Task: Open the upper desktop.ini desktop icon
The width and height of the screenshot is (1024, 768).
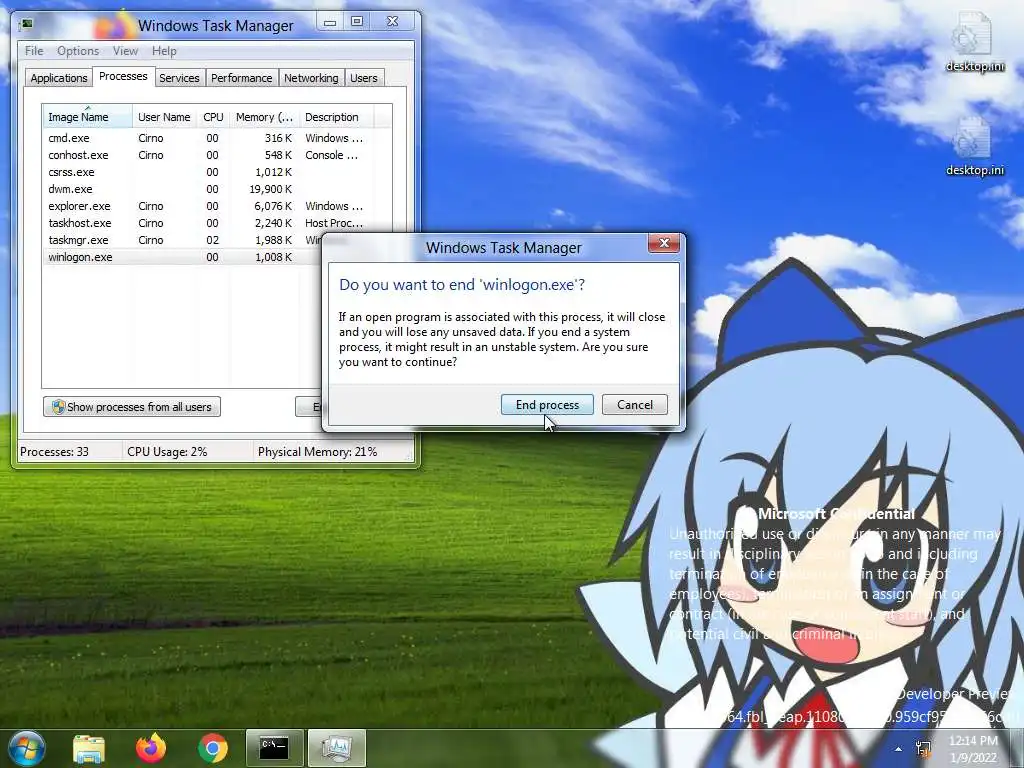Action: point(974,42)
